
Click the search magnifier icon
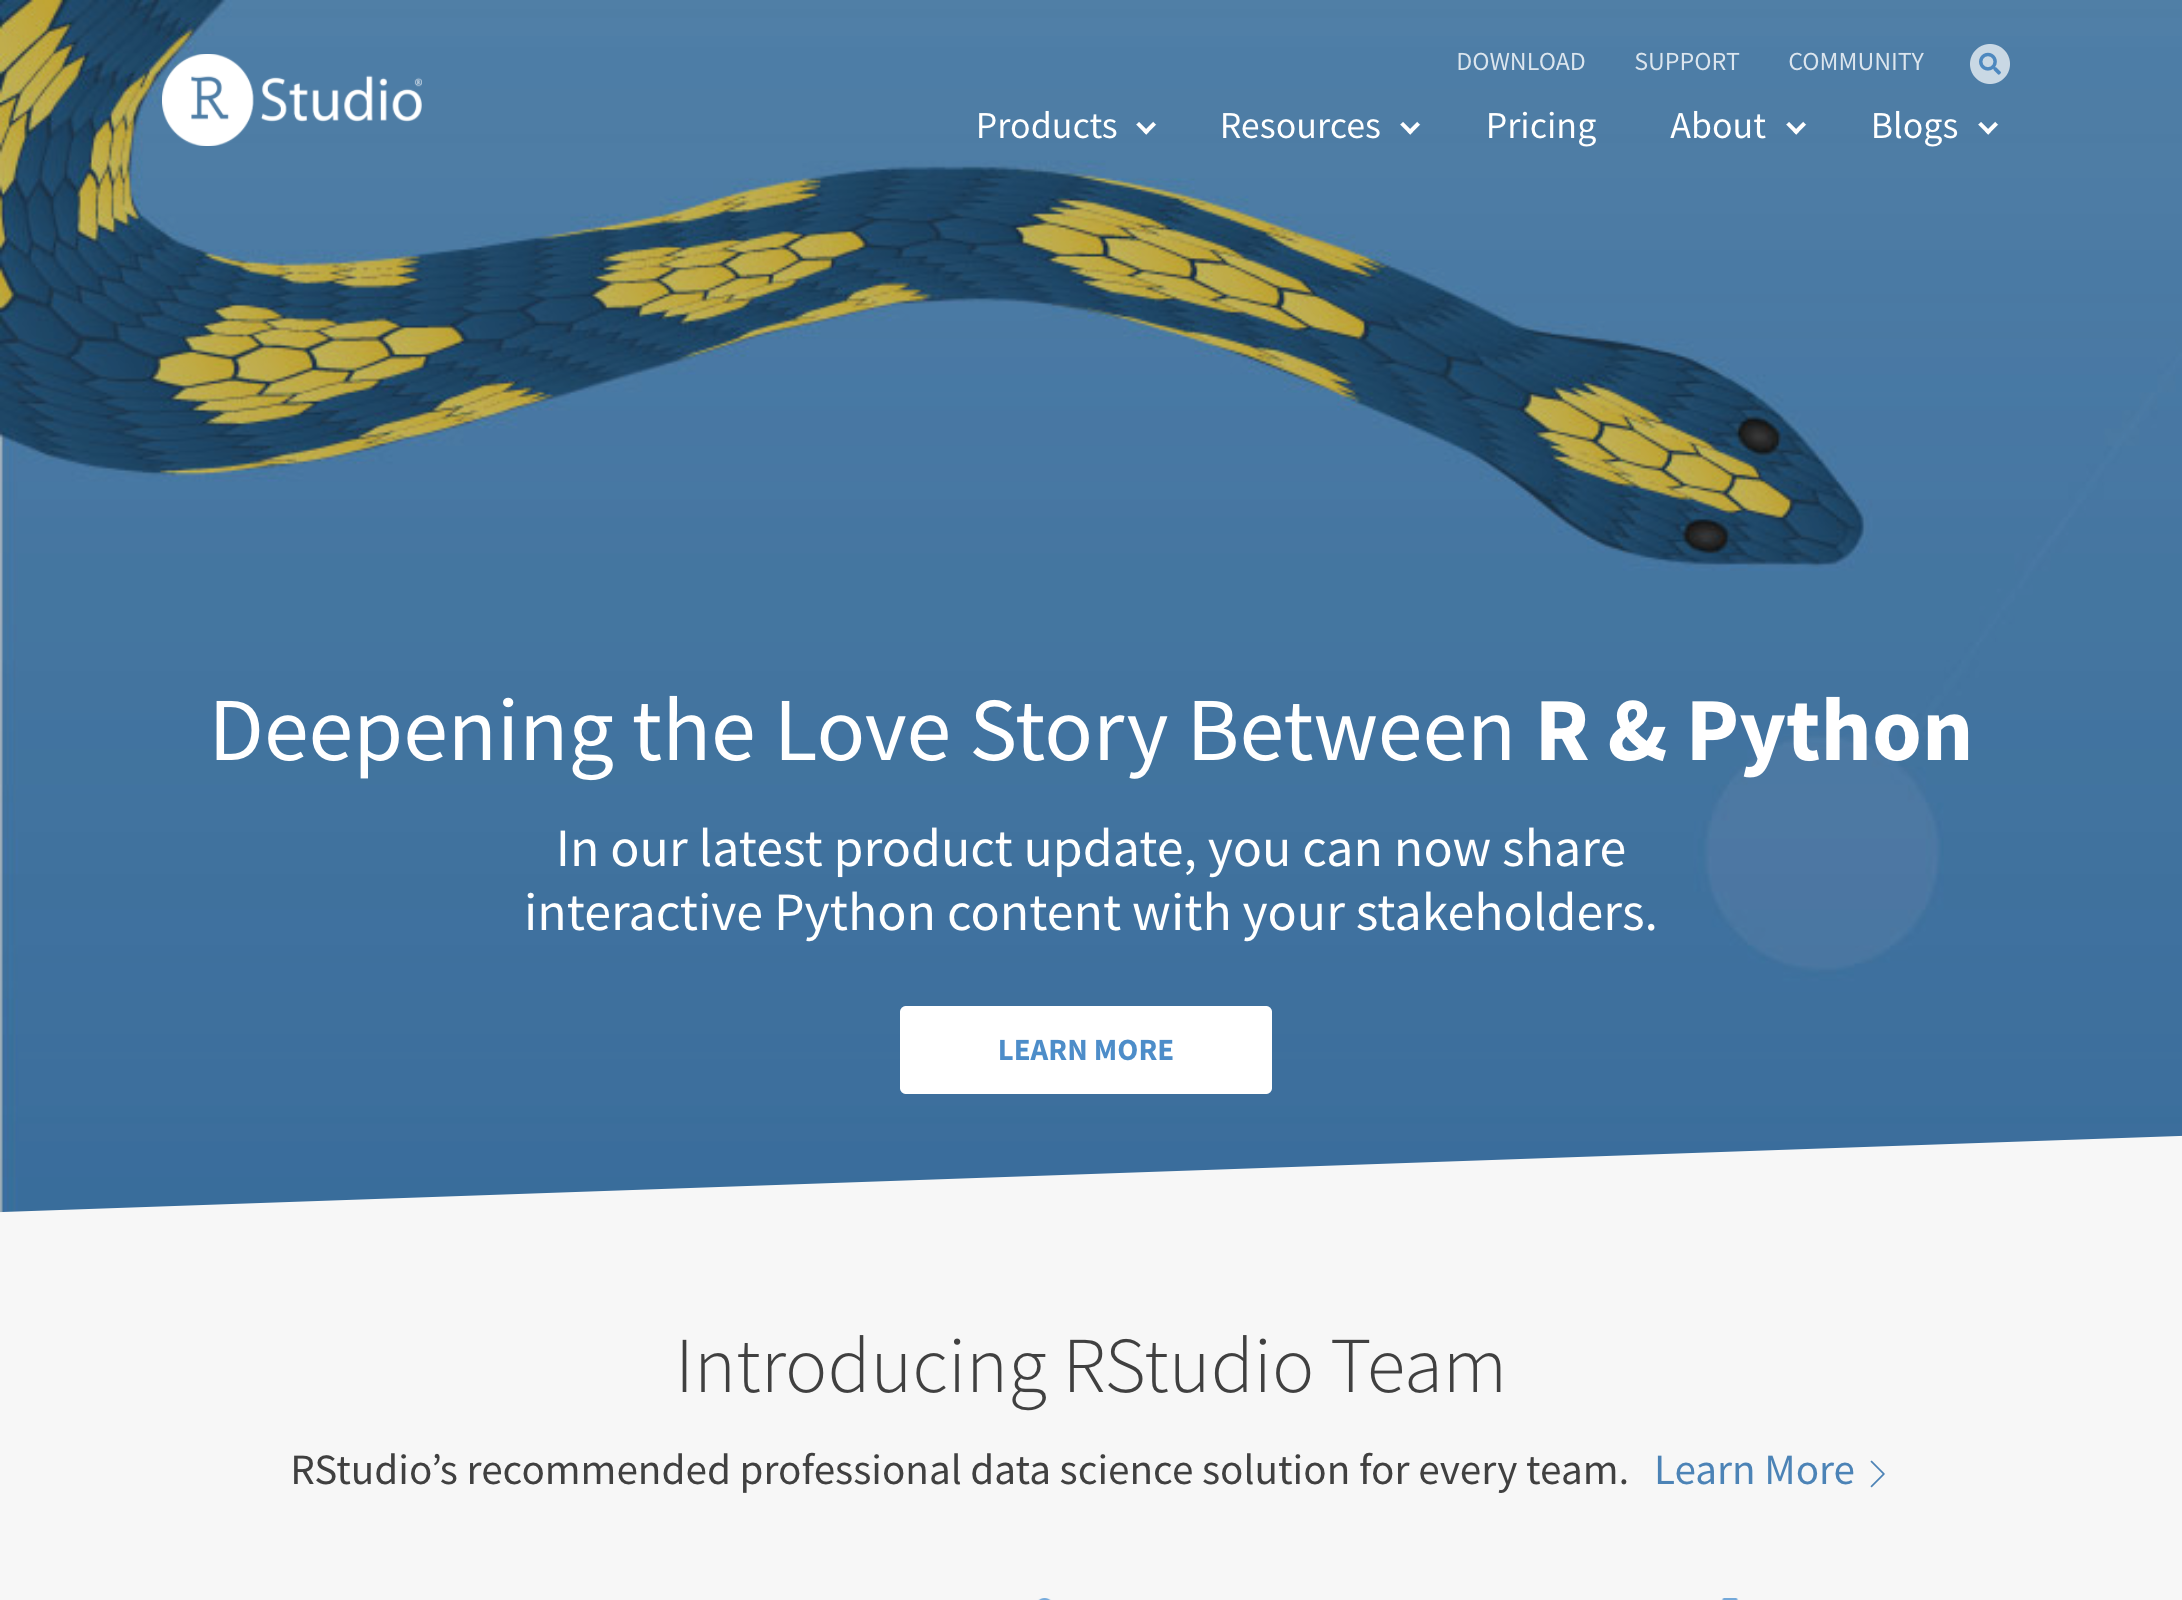click(1990, 63)
